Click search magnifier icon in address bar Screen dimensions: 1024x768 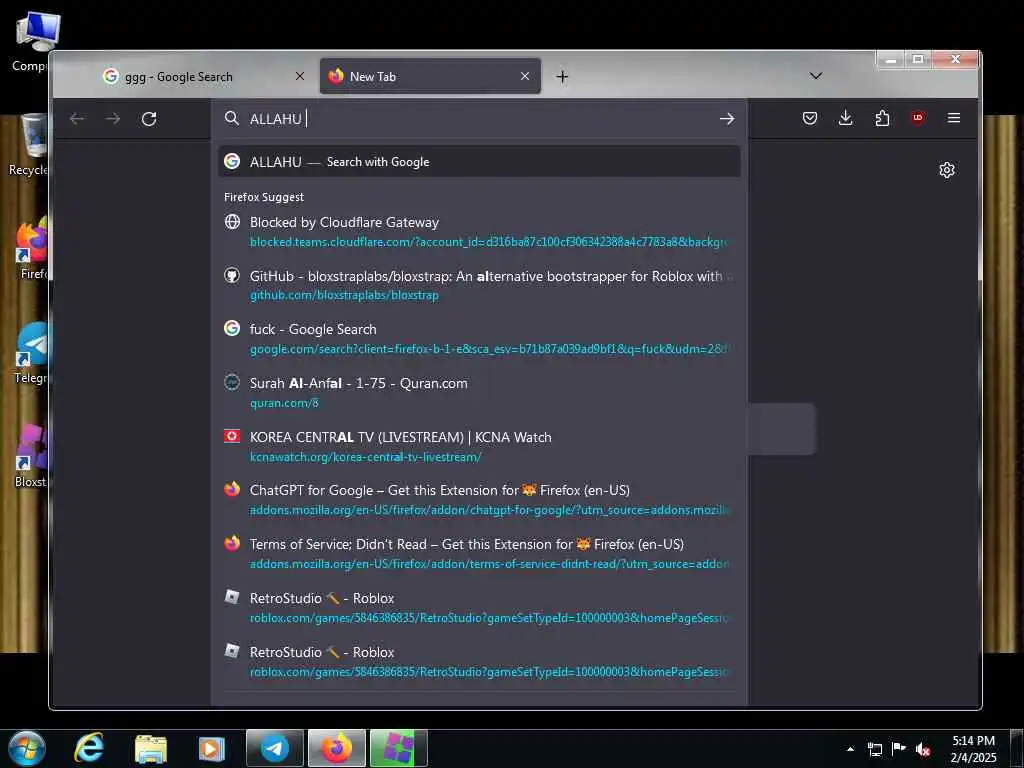232,118
